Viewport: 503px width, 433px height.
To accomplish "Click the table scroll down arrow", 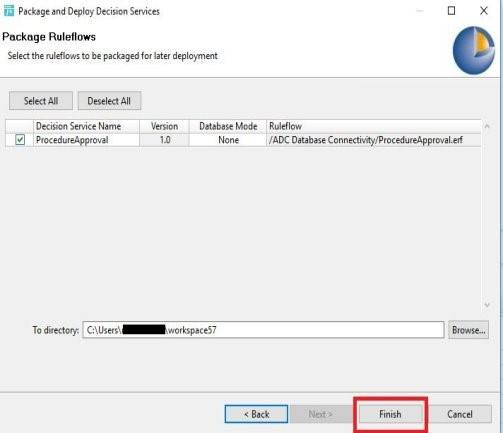I will pyautogui.click(x=487, y=305).
